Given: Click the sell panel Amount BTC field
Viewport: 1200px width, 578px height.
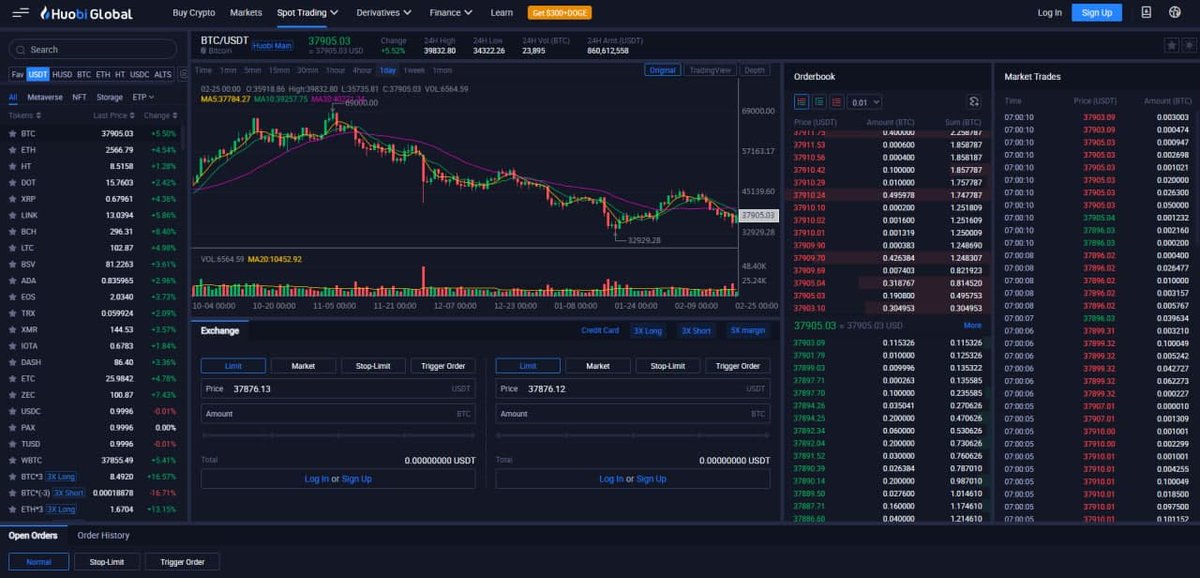Looking at the screenshot, I should coord(633,414).
